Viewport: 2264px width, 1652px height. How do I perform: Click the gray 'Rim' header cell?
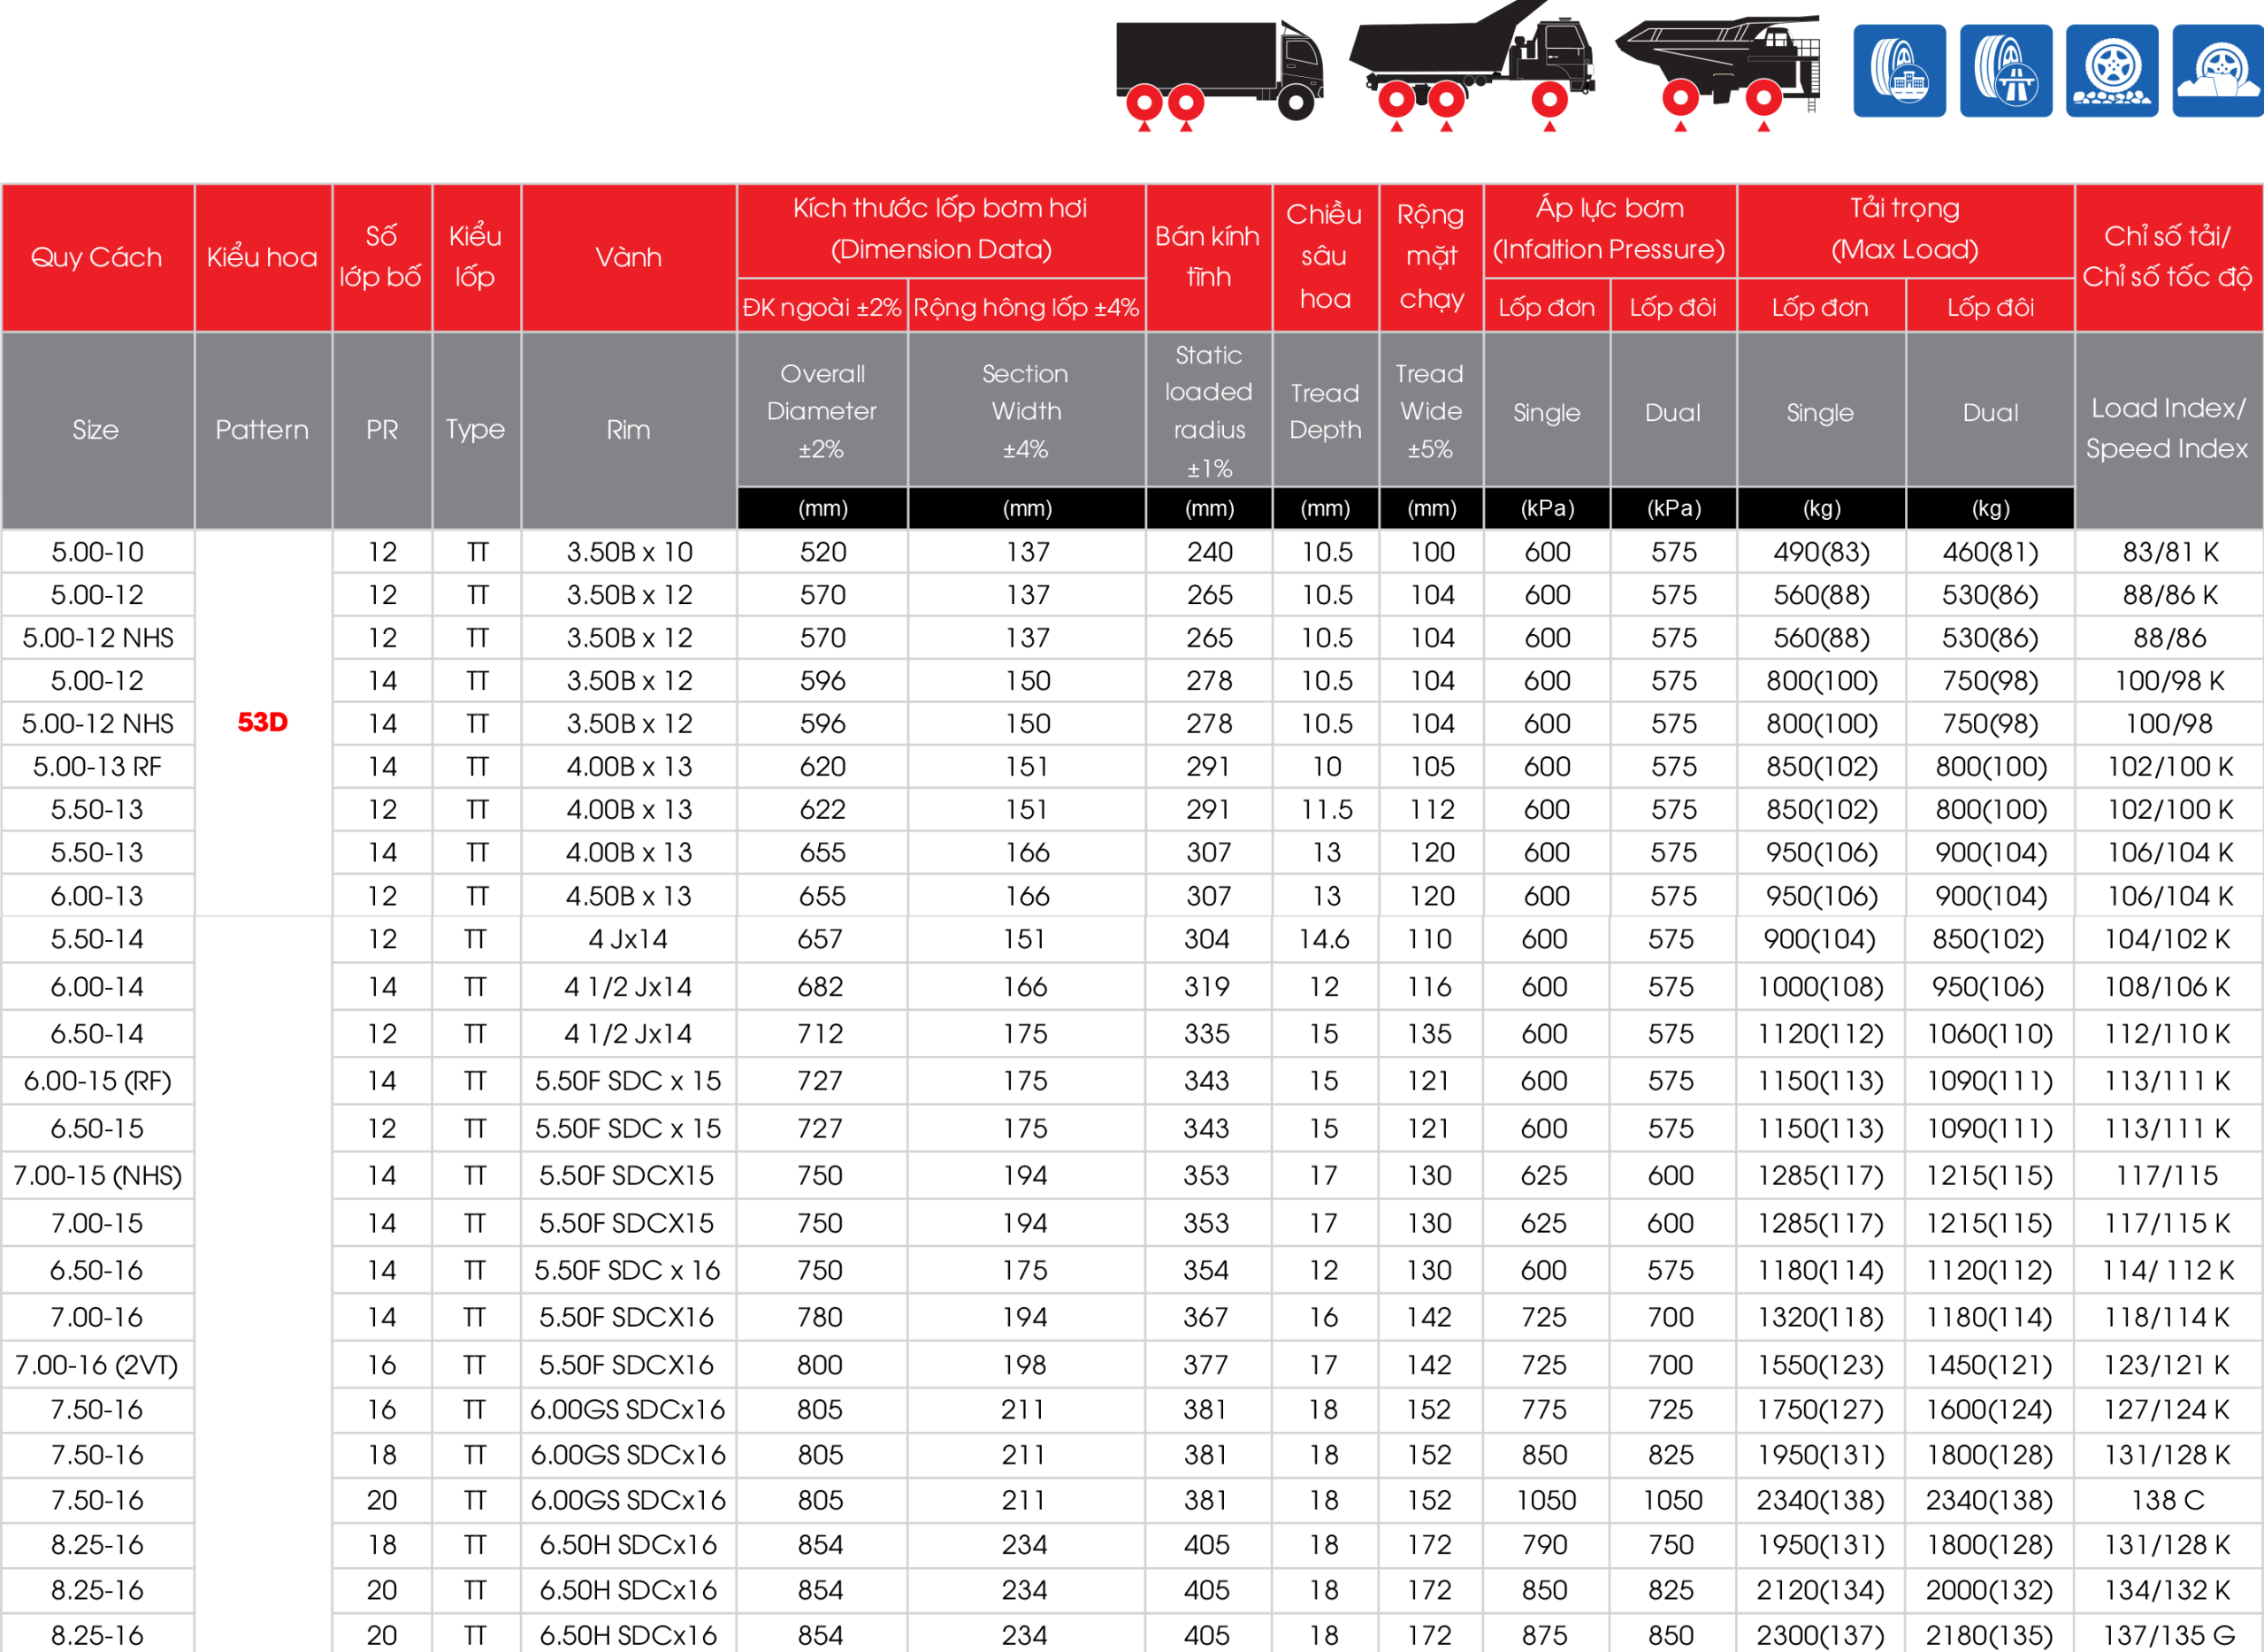628,430
